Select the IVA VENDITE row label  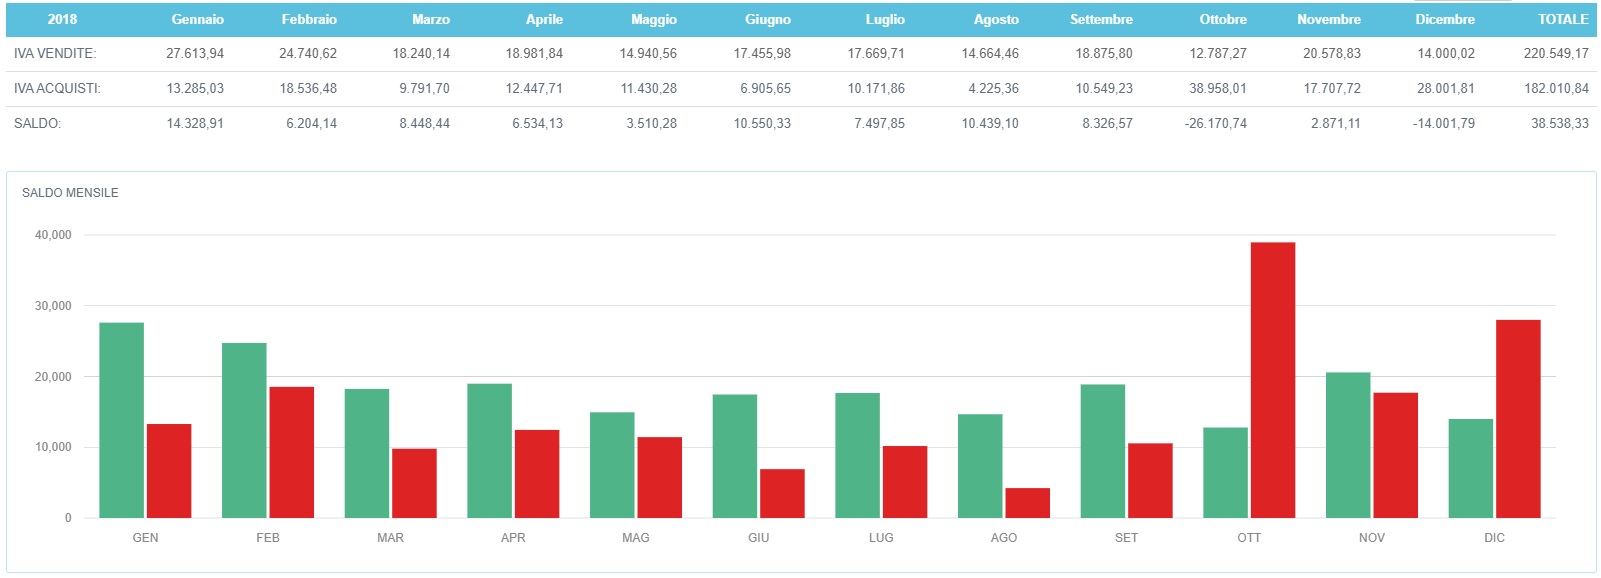pyautogui.click(x=55, y=53)
